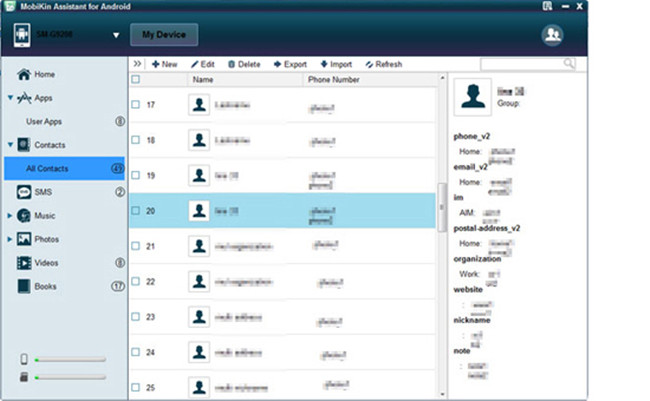Open the Videos icon in sidebar
Screen dimensions: 650x401
[x=24, y=263]
